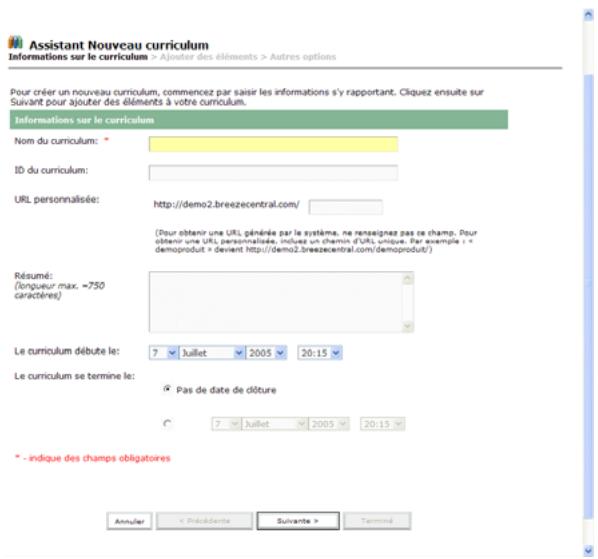Open the start day dropdown showing 7

coord(163,353)
